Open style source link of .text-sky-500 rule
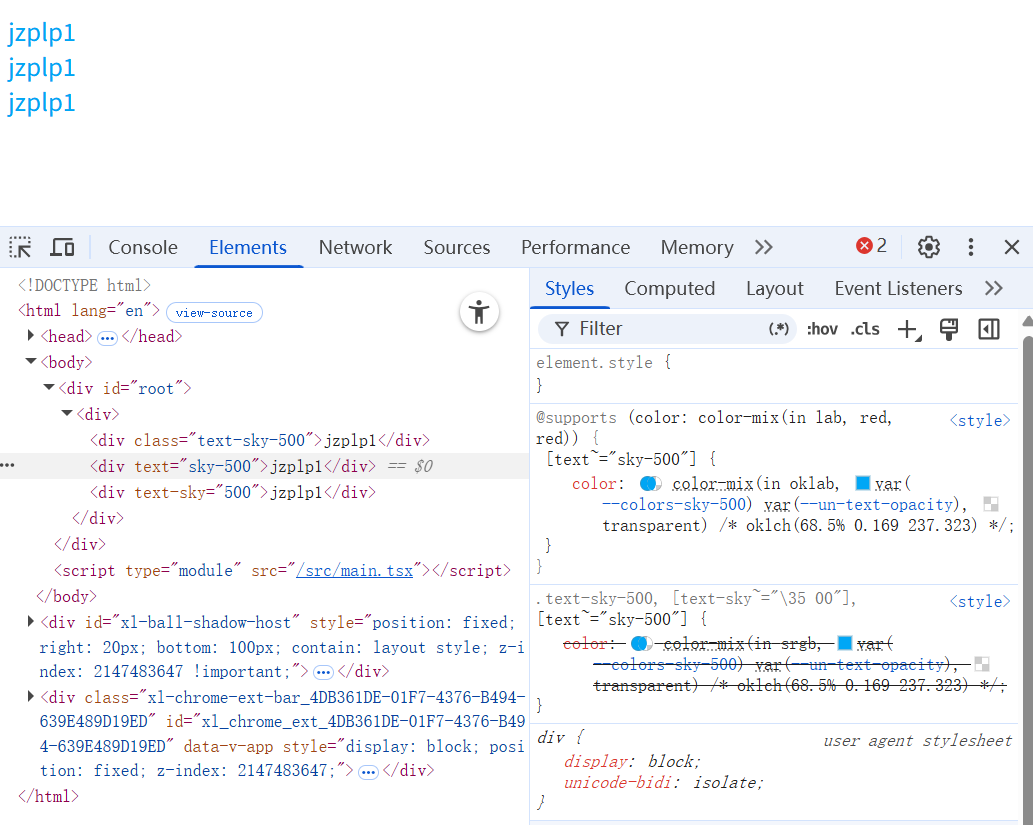1033x825 pixels. [x=980, y=601]
